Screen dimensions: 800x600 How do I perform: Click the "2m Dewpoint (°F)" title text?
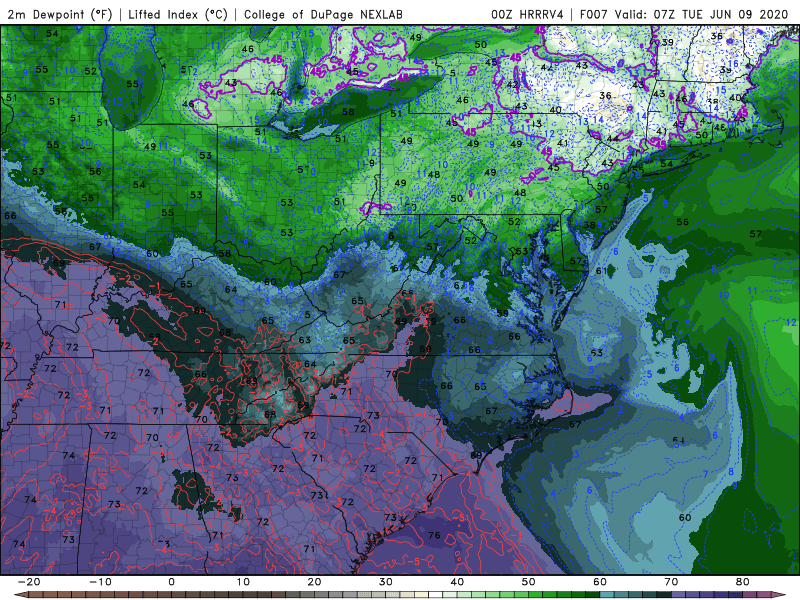(60, 14)
